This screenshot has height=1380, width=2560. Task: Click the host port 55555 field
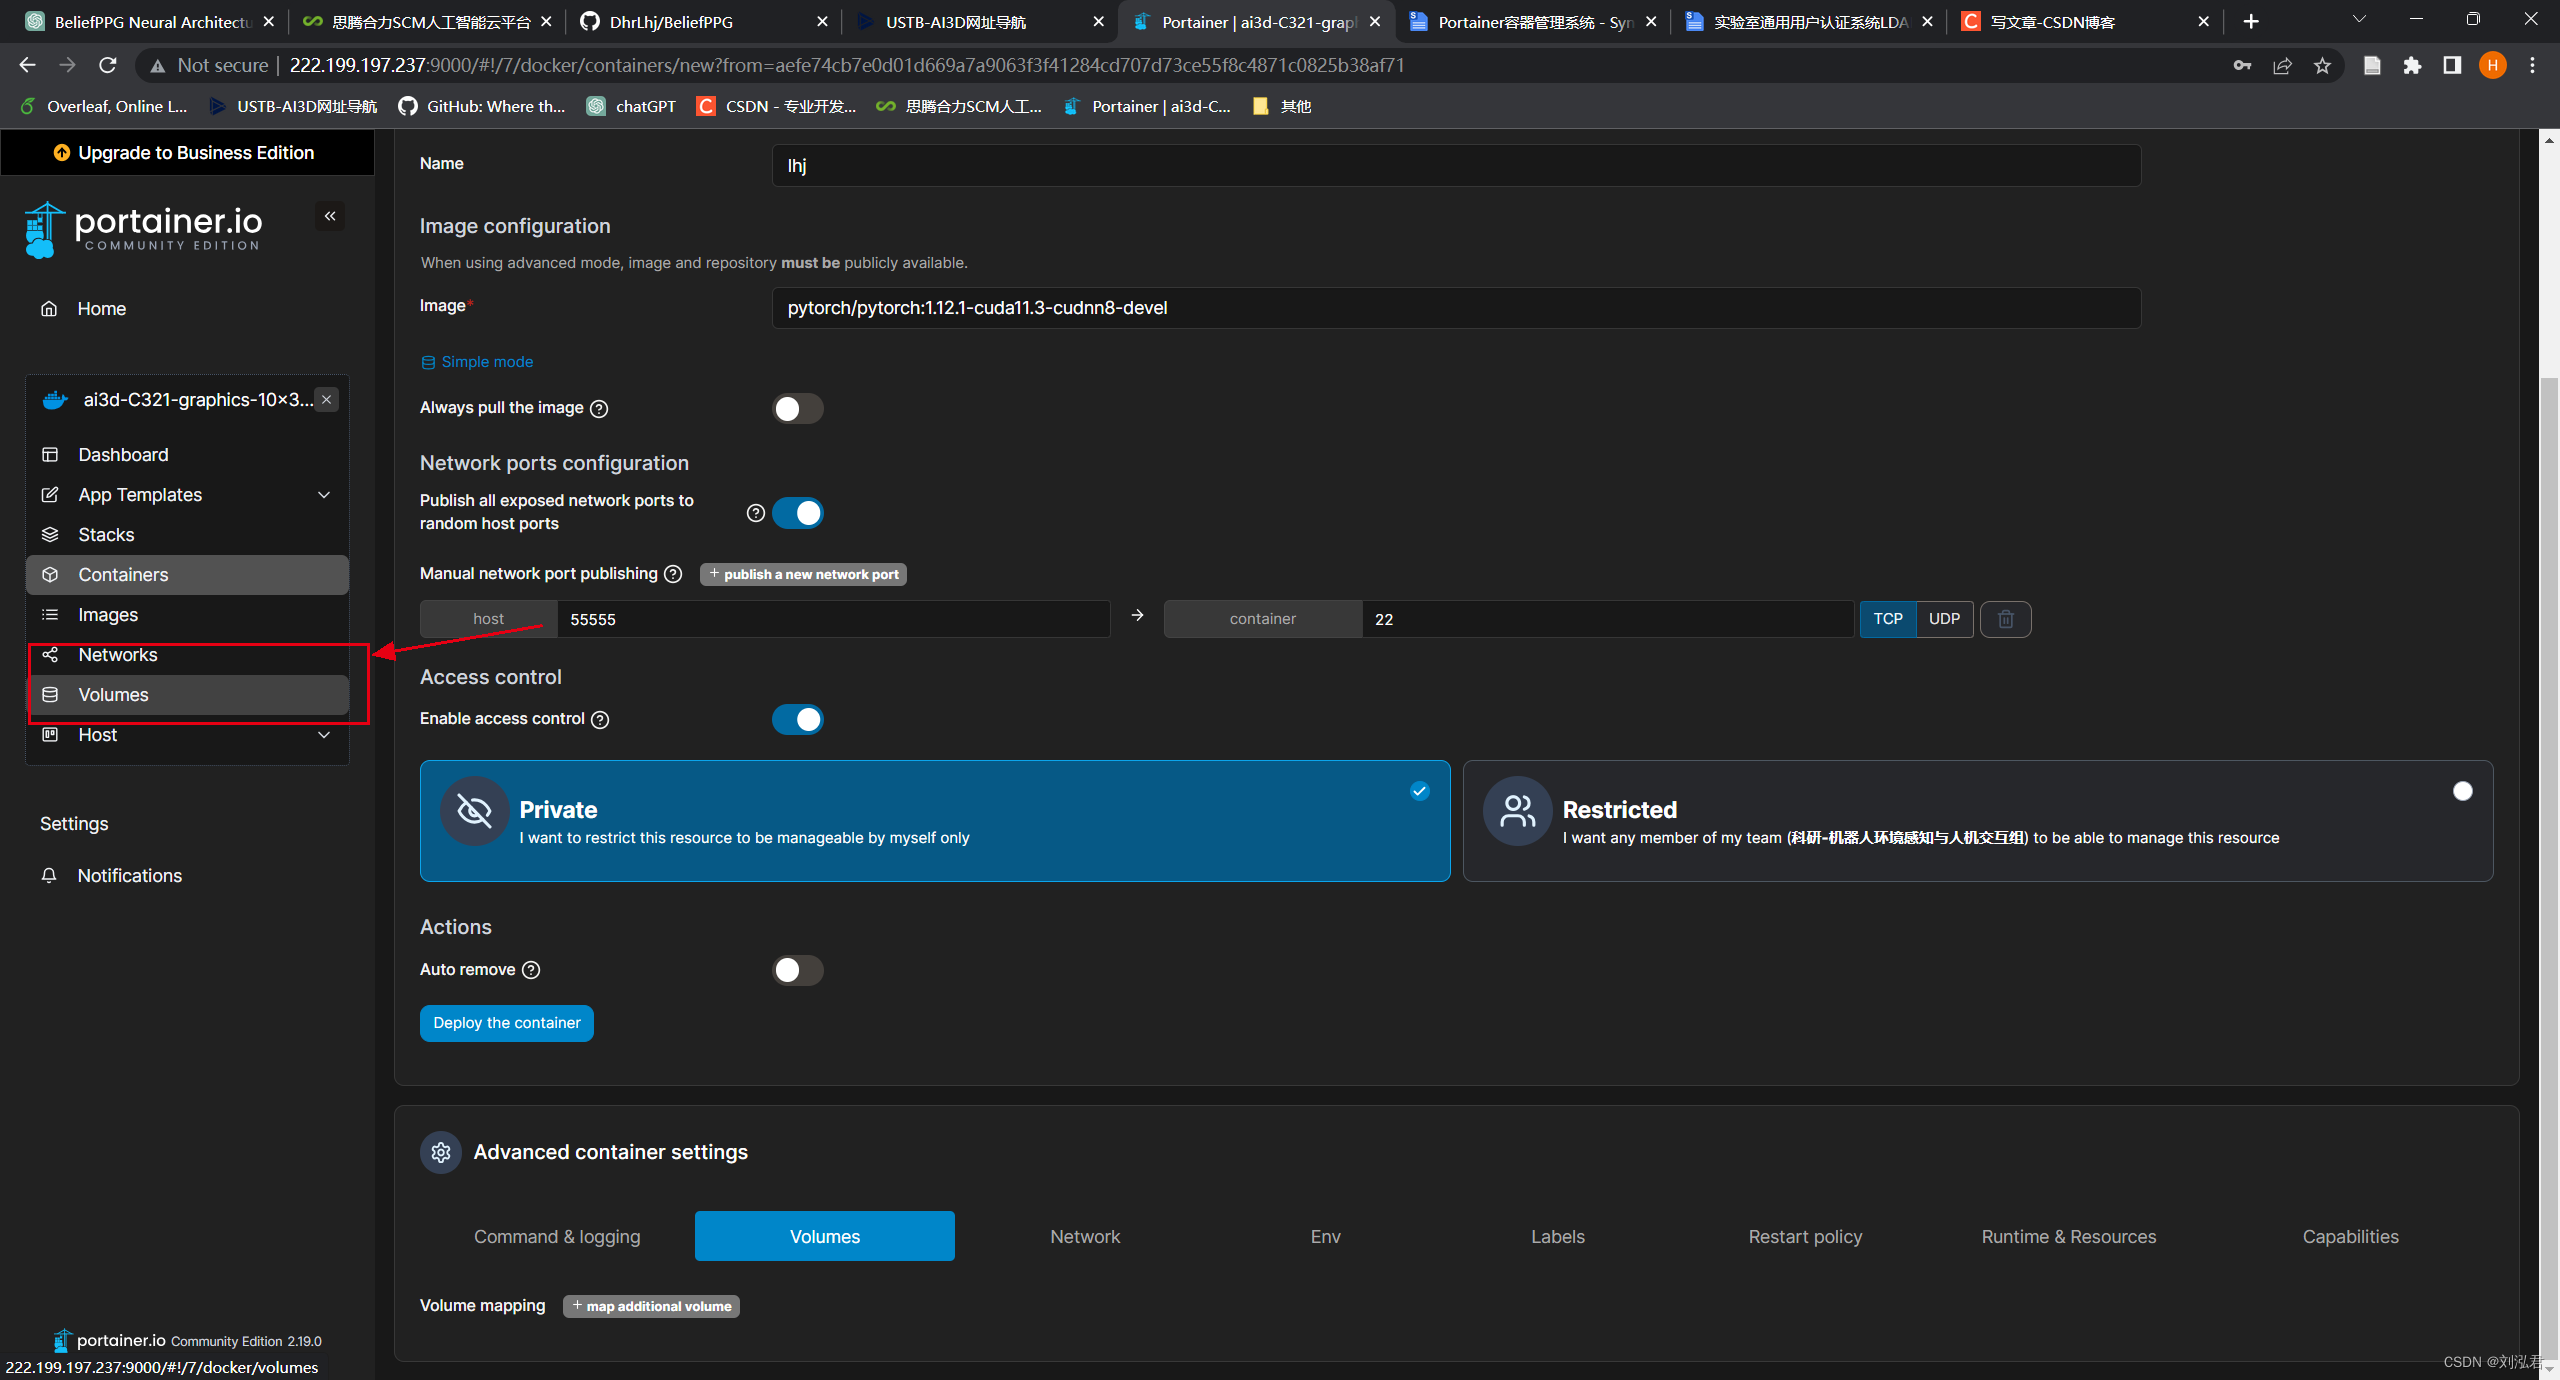click(833, 619)
